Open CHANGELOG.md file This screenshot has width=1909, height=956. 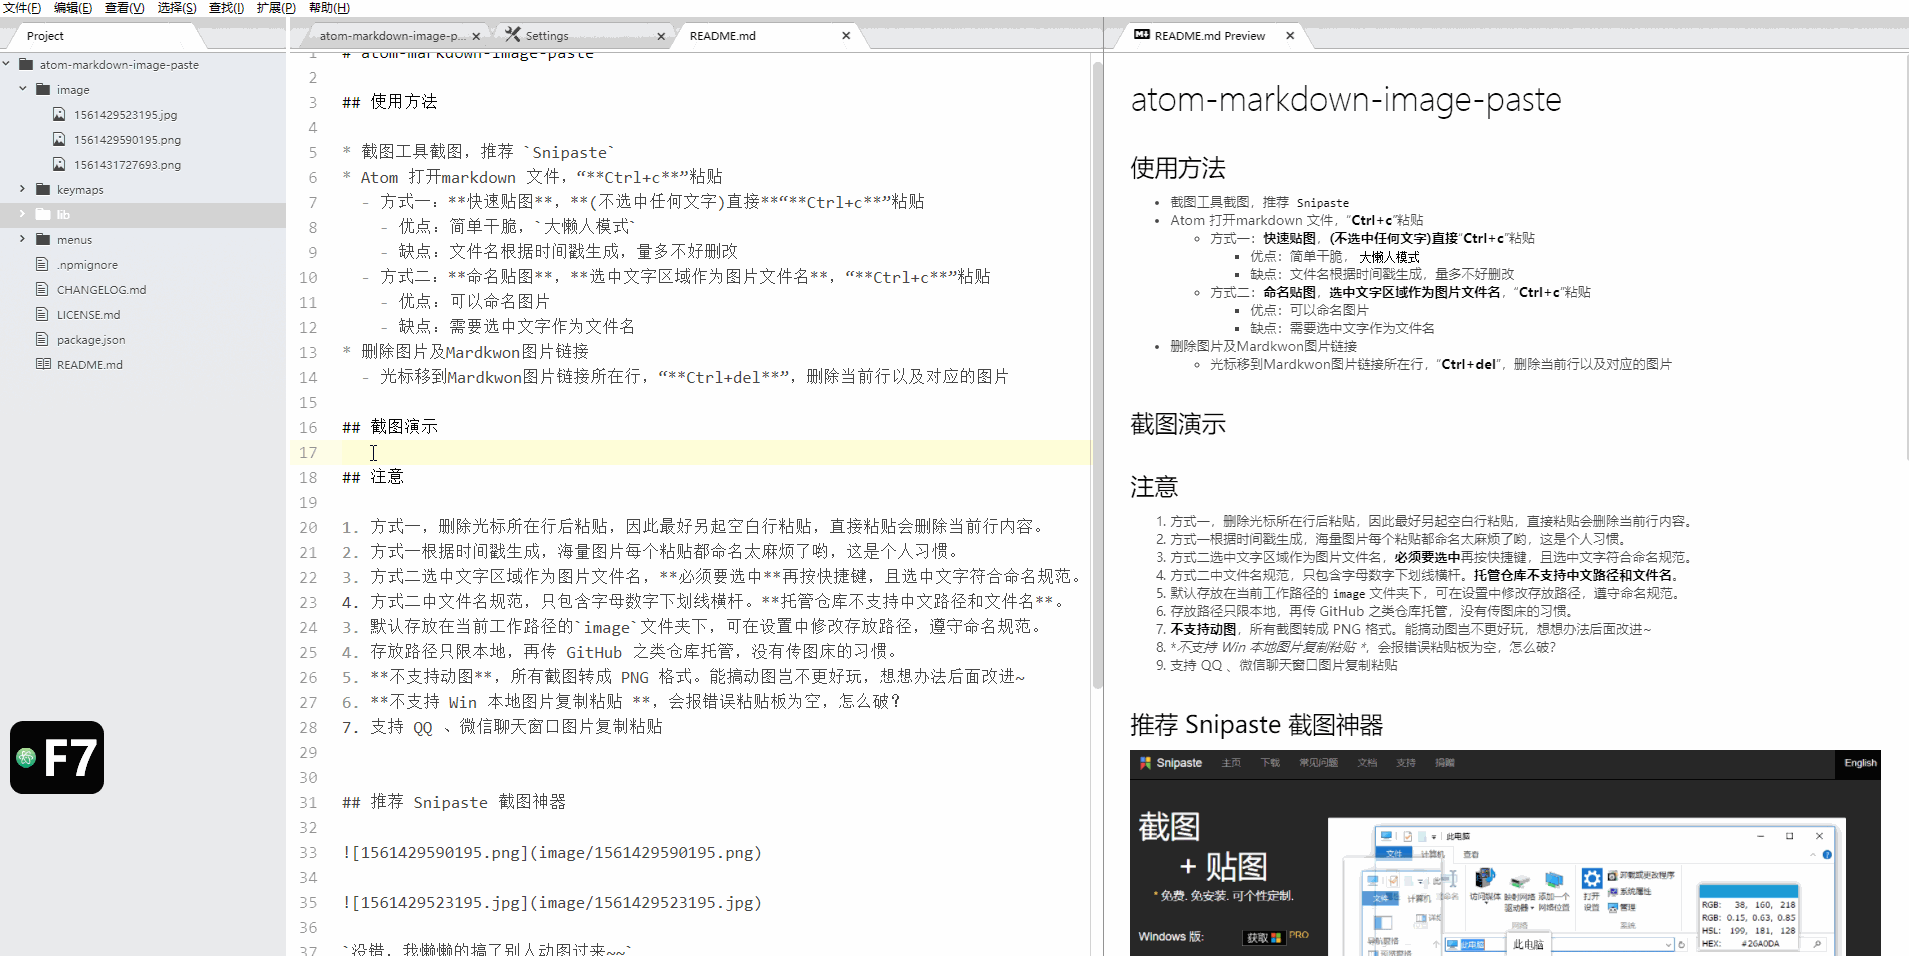[101, 290]
